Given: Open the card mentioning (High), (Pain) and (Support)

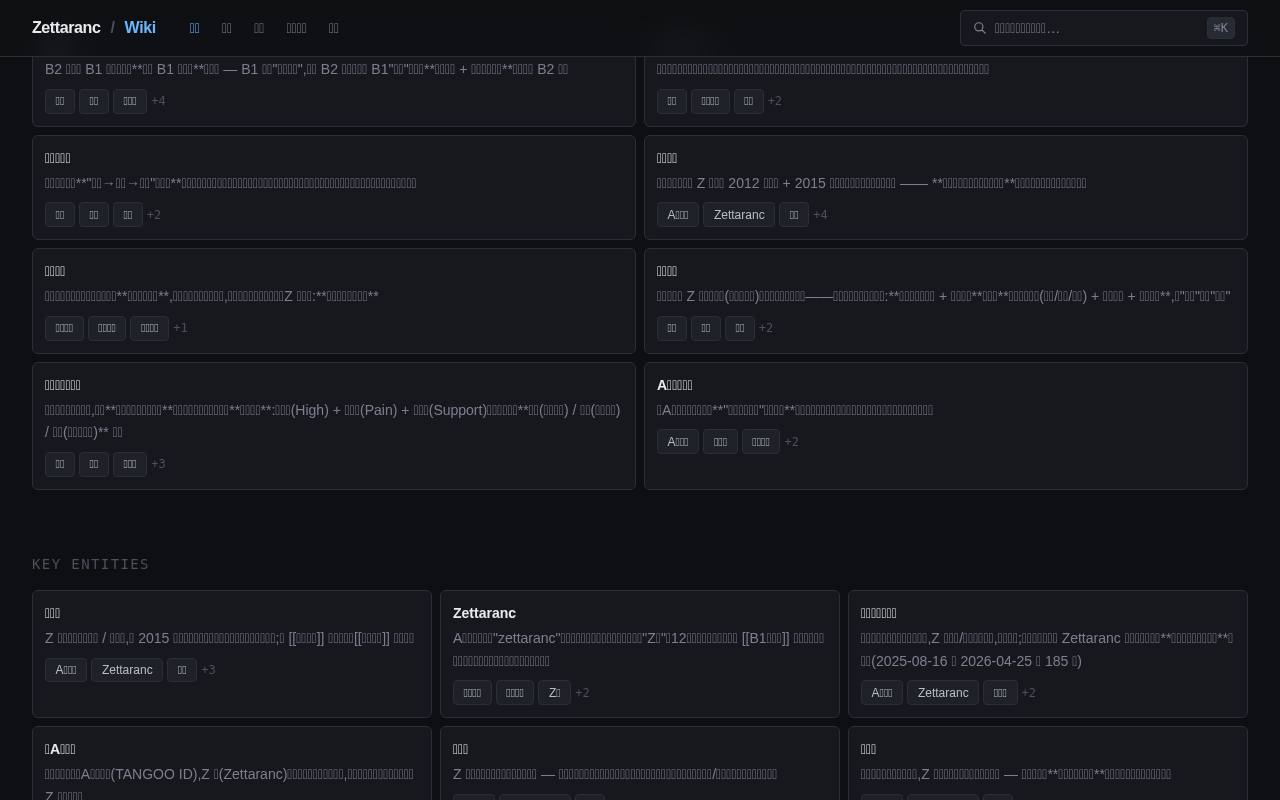Looking at the screenshot, I should pos(334,426).
